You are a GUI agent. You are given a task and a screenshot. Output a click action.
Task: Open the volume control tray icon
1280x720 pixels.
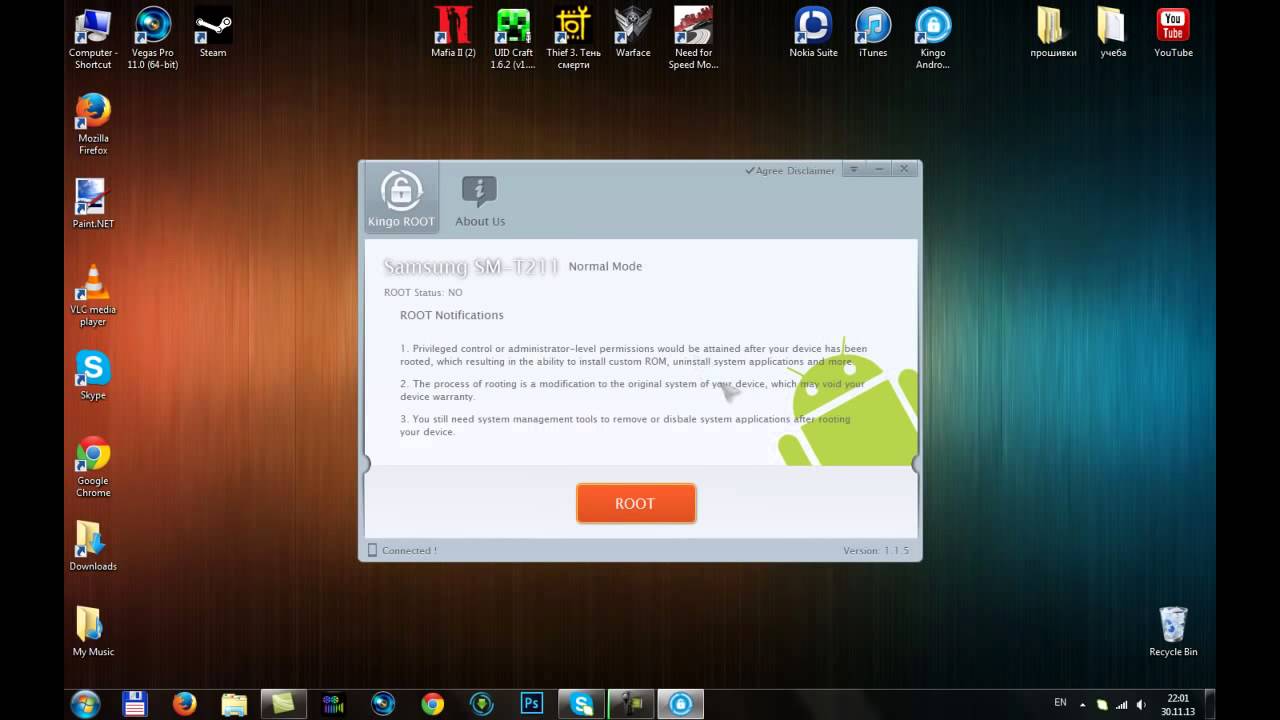(1141, 704)
